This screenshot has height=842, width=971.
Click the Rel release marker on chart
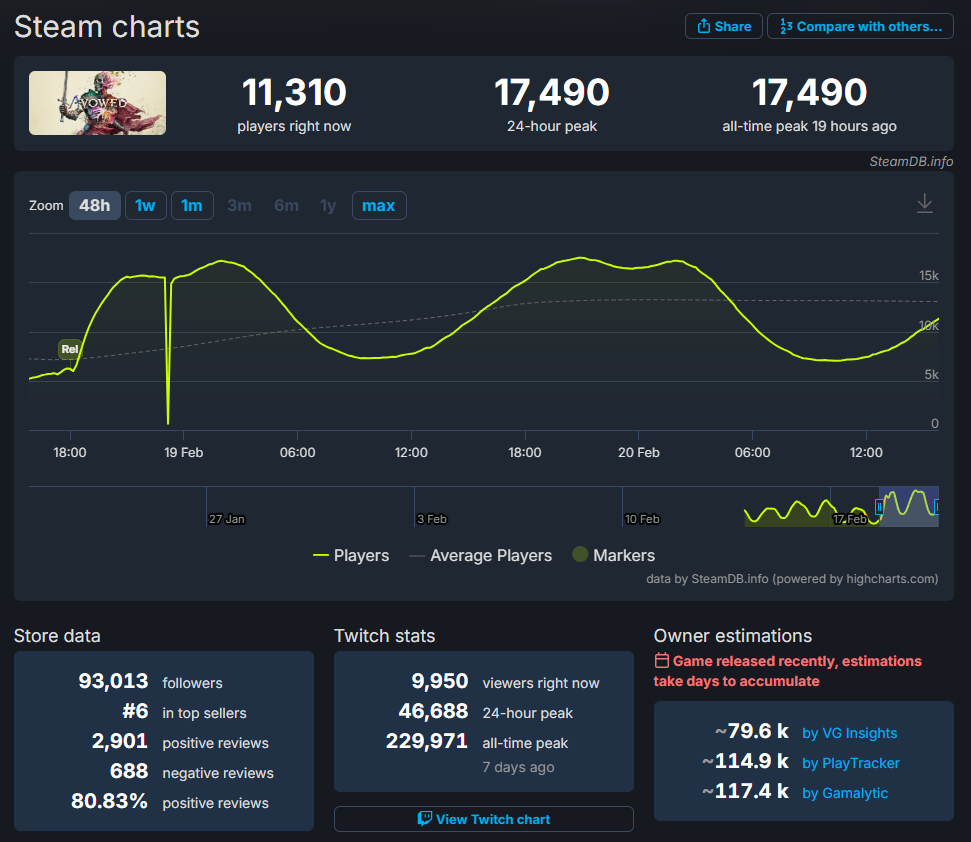pyautogui.click(x=70, y=349)
